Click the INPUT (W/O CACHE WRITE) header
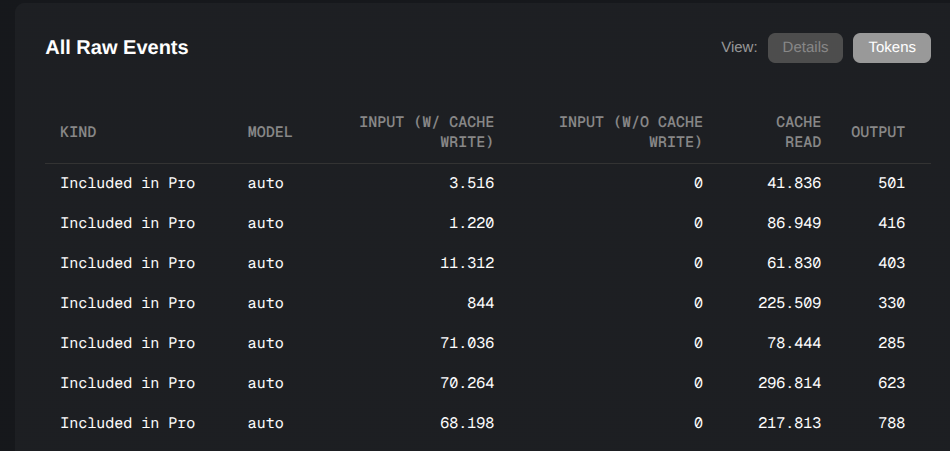 click(x=631, y=132)
